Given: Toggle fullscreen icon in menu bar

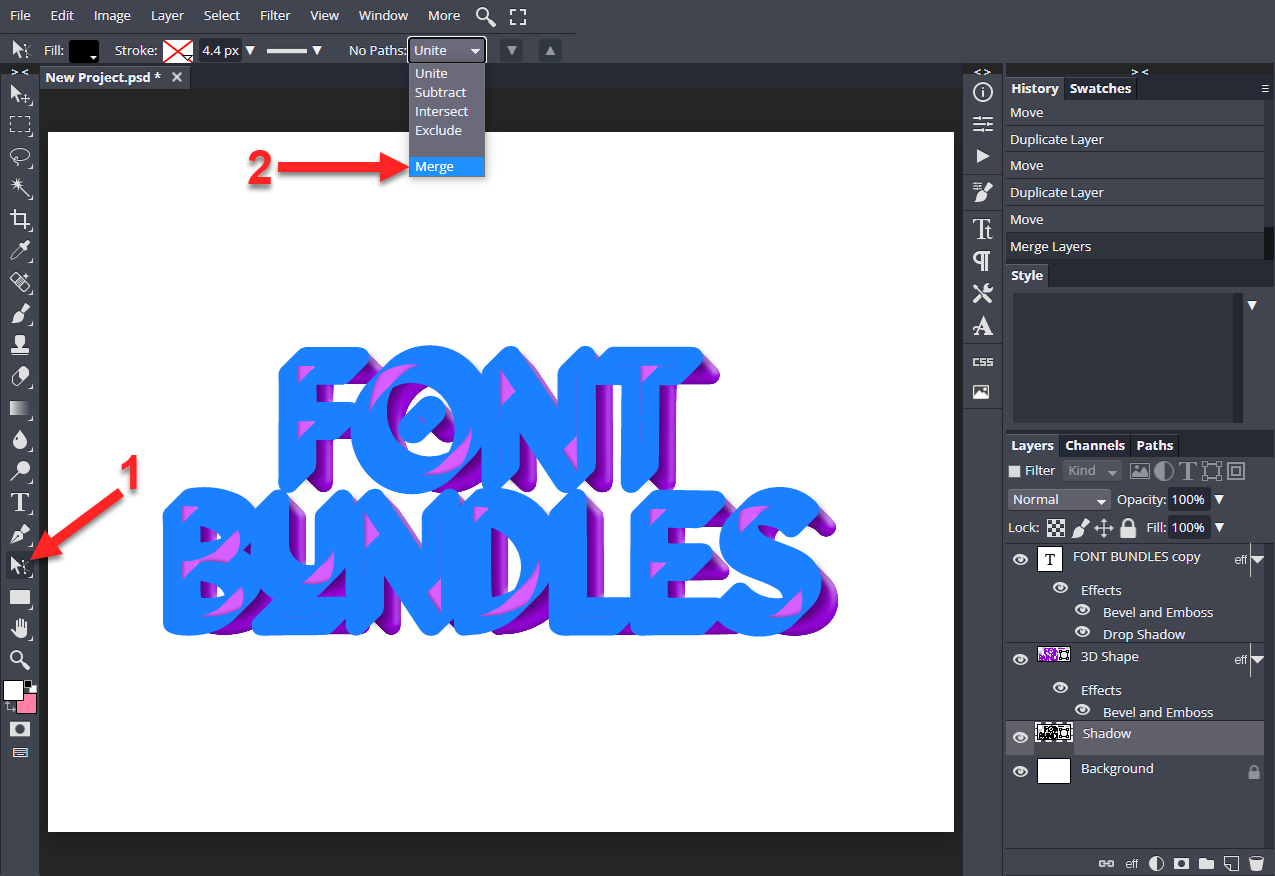Looking at the screenshot, I should 517,16.
